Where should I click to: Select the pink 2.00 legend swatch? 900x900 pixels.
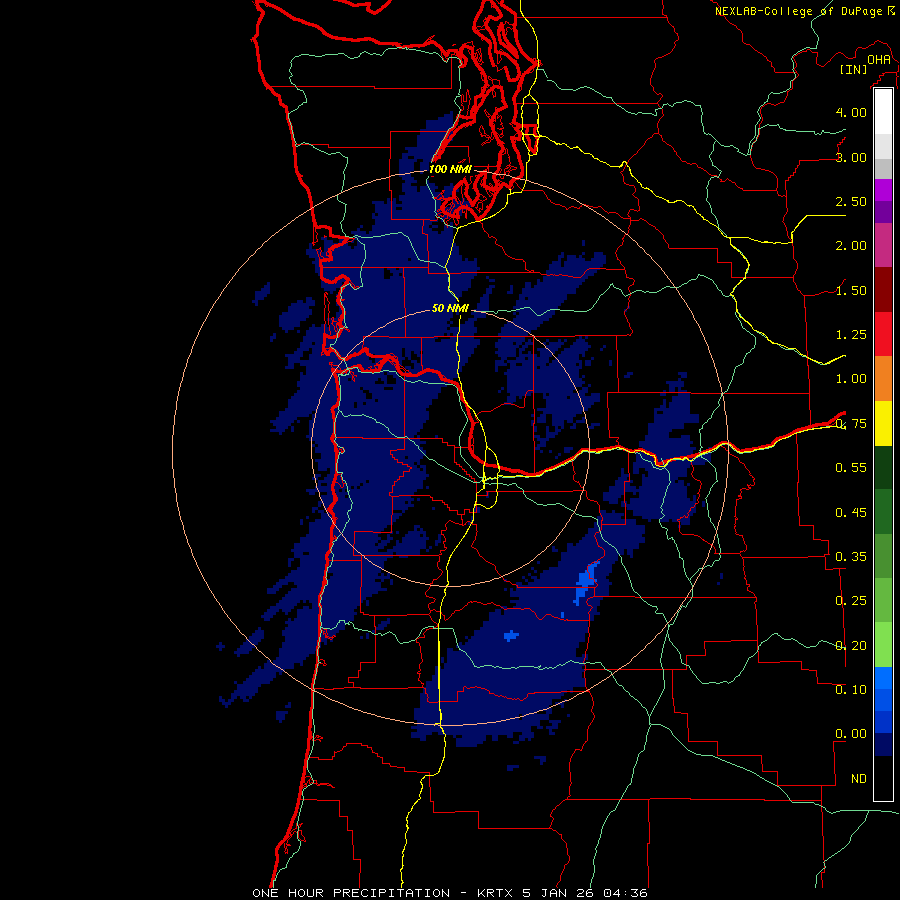(883, 245)
